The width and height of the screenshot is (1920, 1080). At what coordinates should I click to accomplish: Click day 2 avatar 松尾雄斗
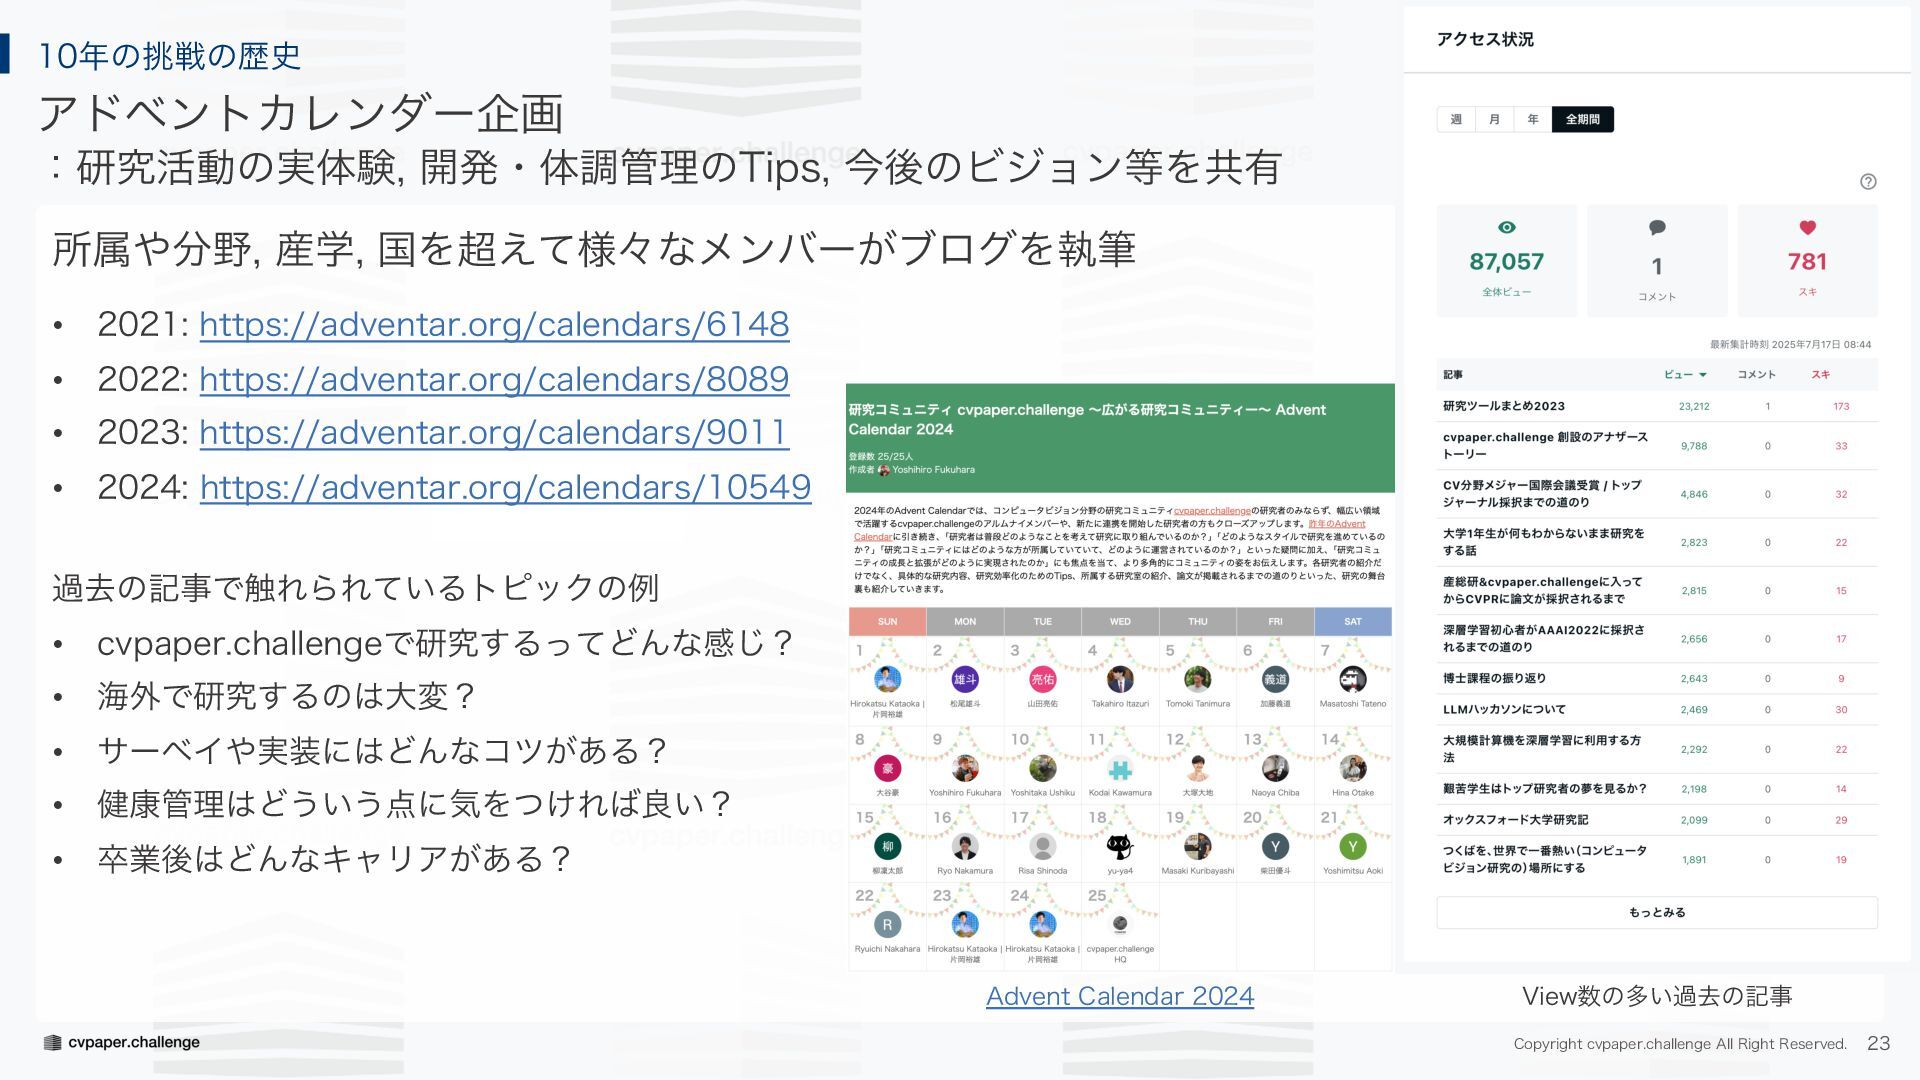point(964,679)
